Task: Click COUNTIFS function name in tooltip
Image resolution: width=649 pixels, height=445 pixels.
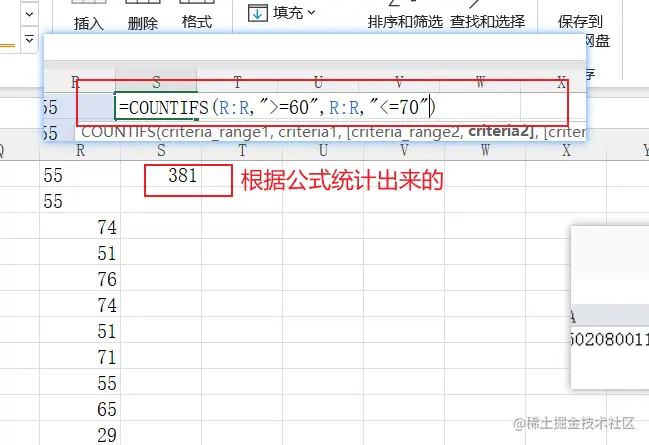Action: [118, 132]
